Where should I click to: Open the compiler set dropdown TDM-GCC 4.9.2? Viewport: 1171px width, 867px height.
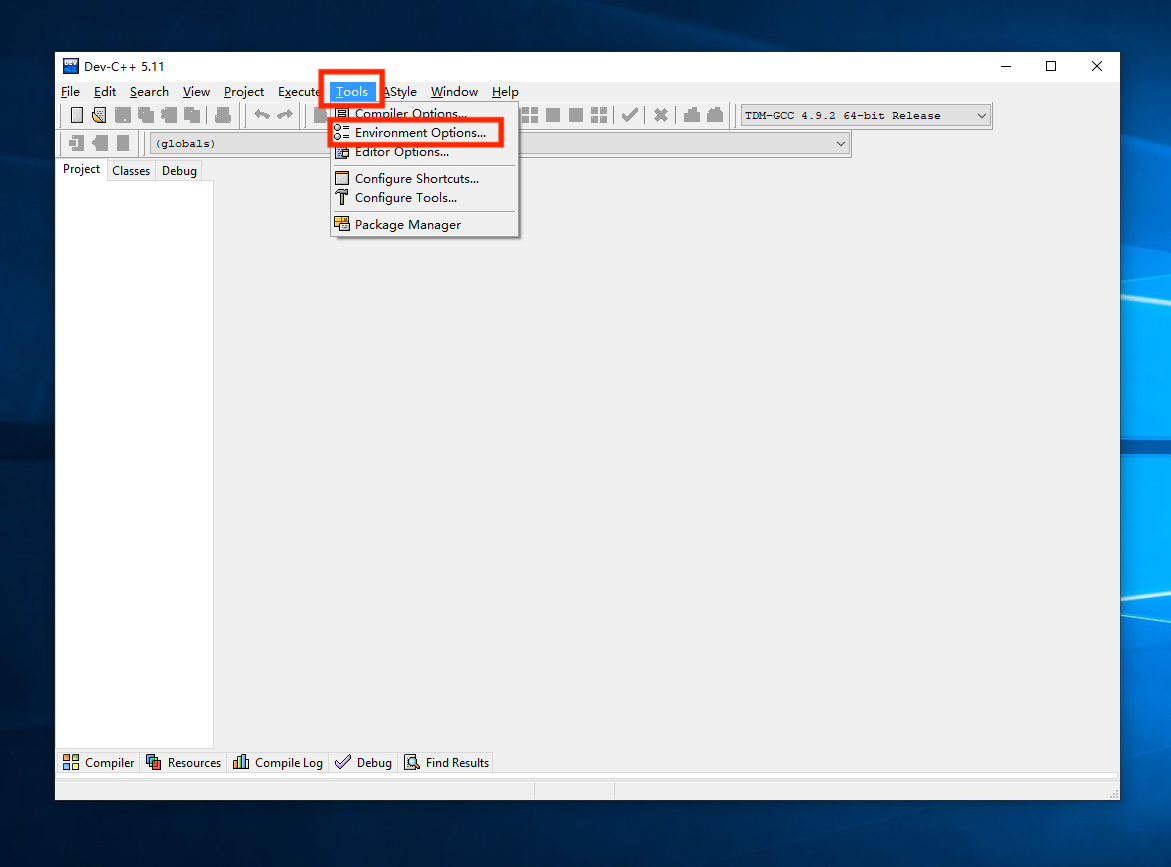[866, 116]
